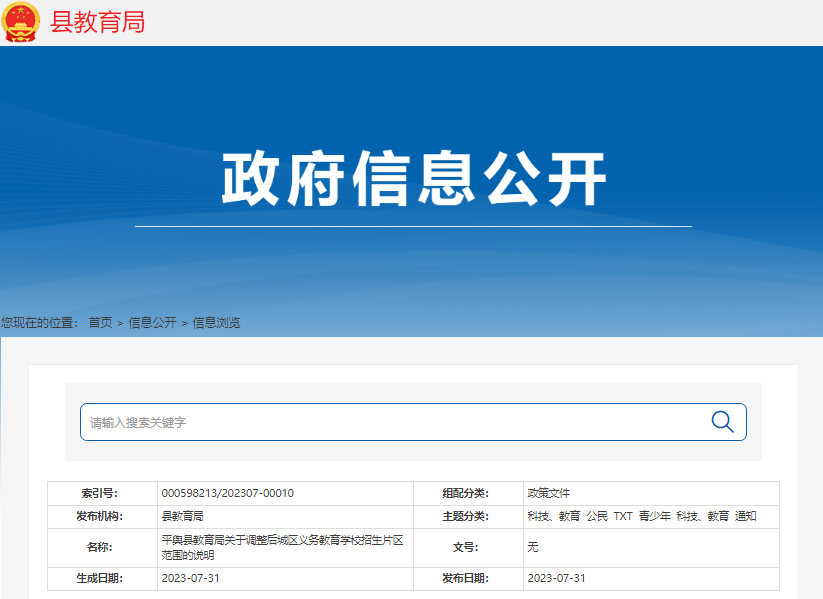This screenshot has height=599, width=823.
Task: Open 信息公开 breadcrumb link
Action: (x=152, y=323)
